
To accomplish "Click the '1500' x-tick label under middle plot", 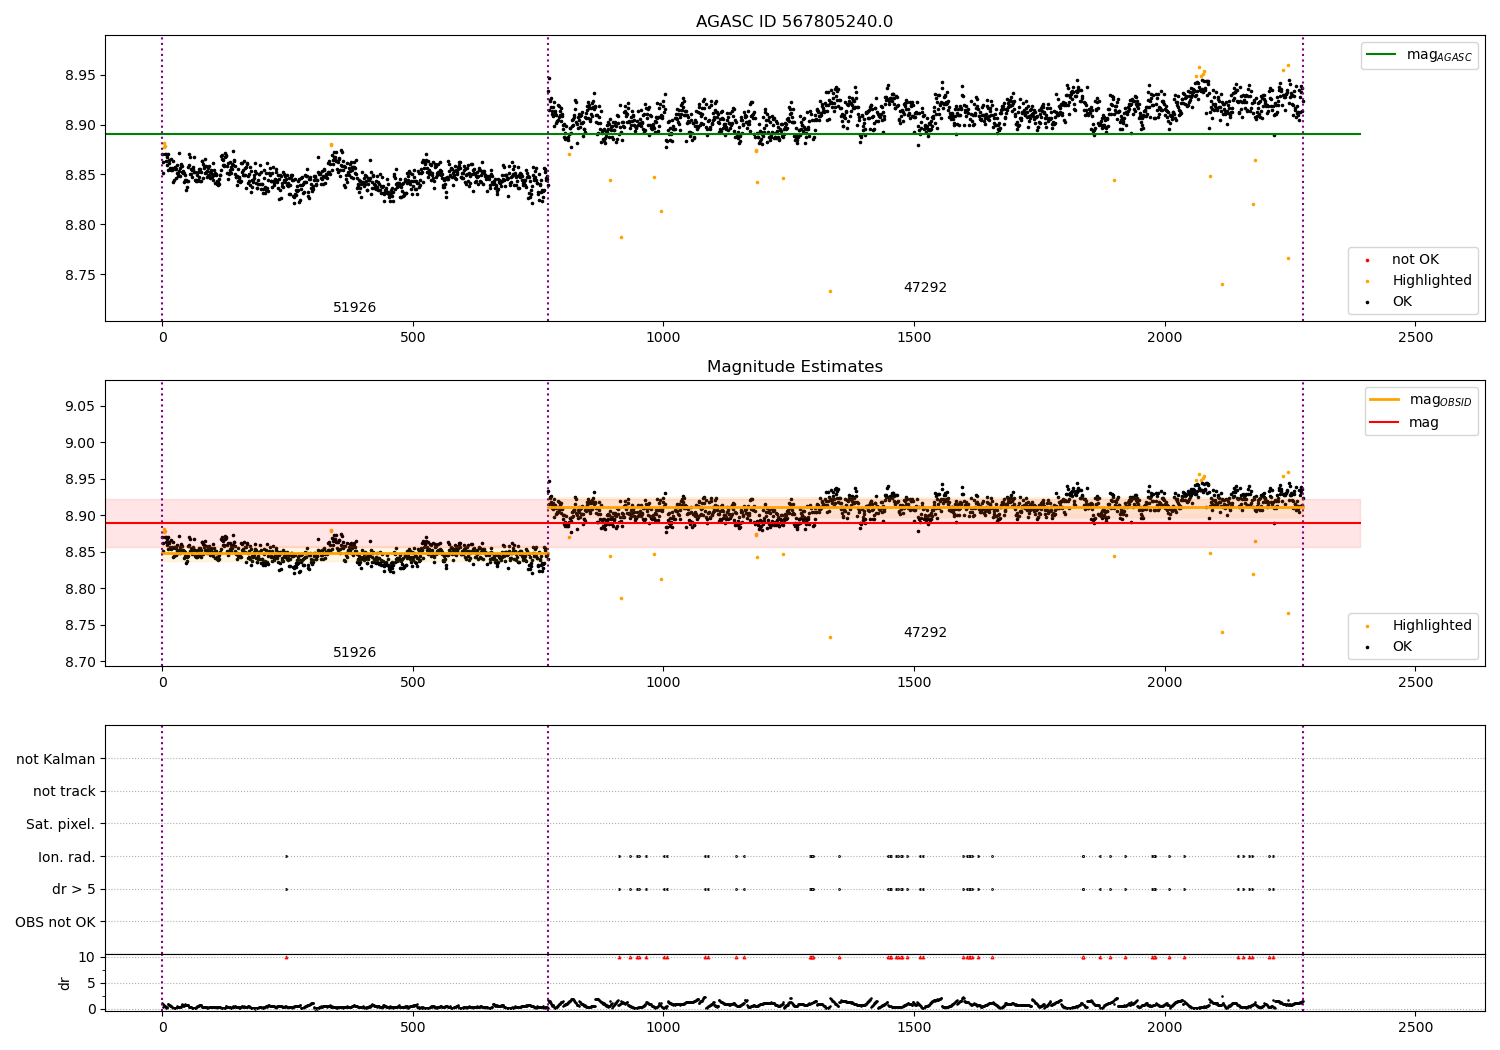I will (914, 683).
